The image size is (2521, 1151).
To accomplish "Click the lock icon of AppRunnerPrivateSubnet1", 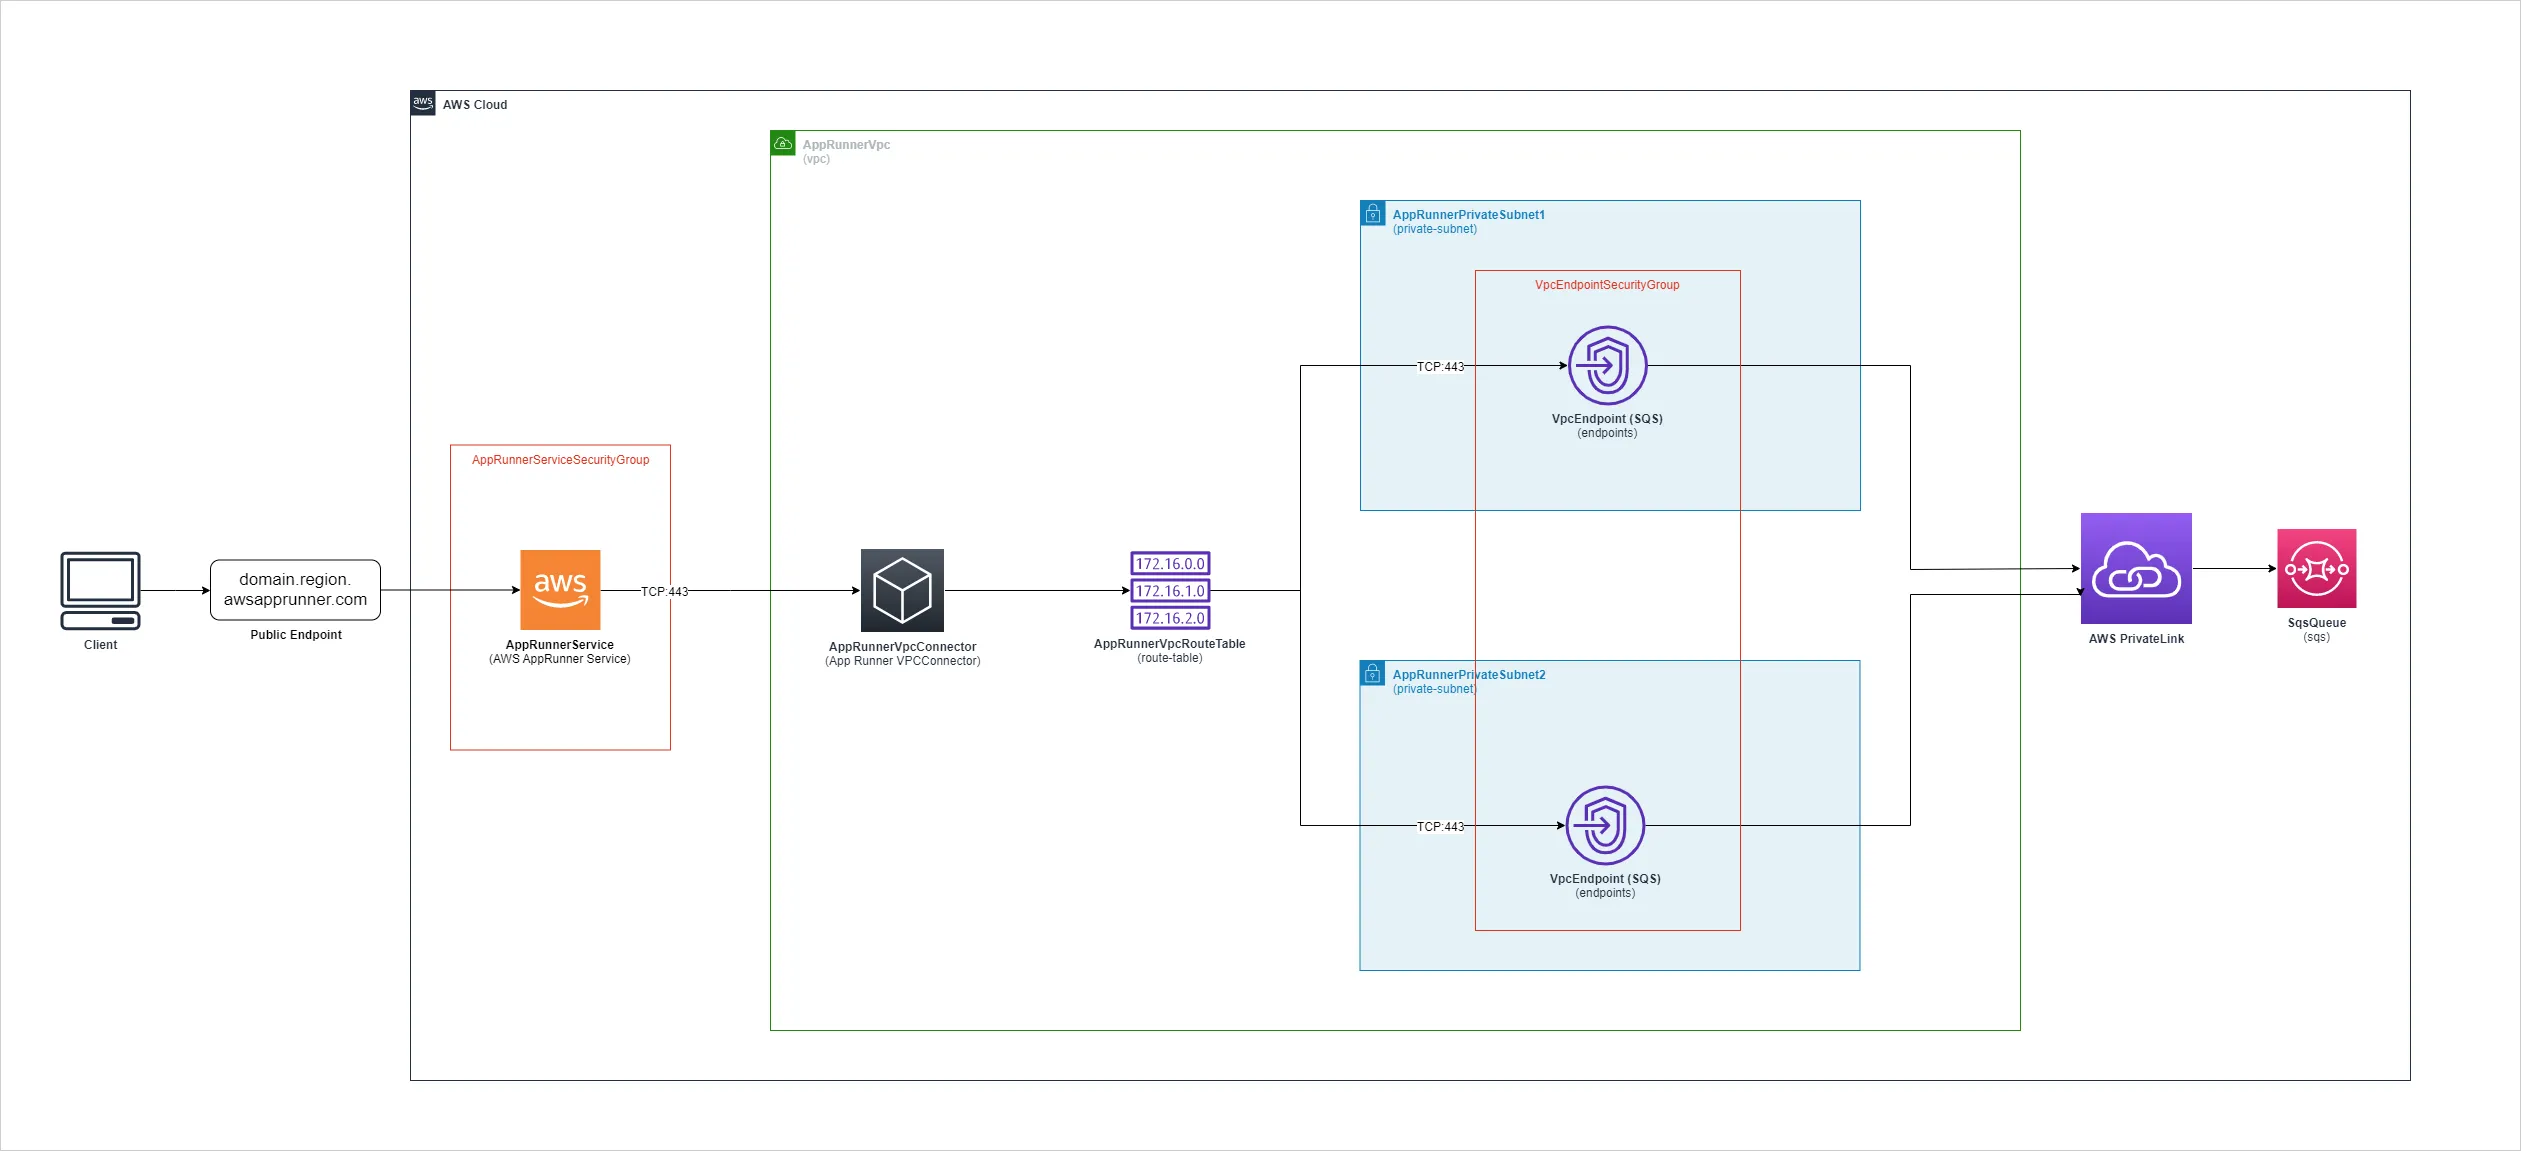I will (x=1373, y=213).
